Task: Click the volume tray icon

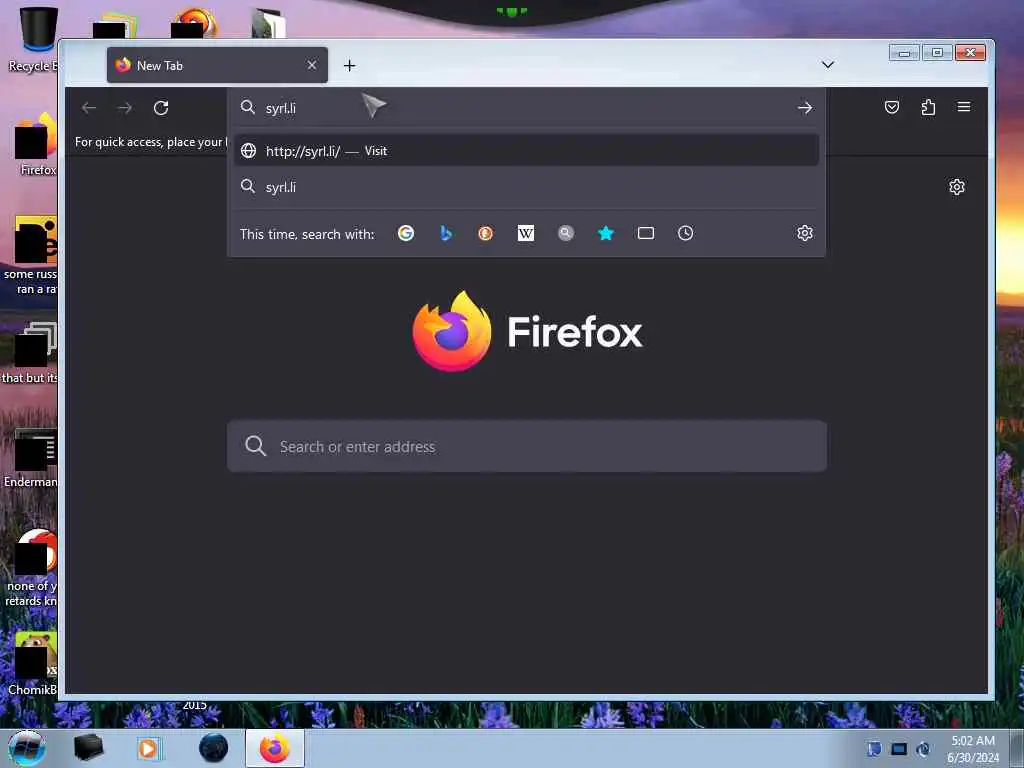Action: coord(923,749)
